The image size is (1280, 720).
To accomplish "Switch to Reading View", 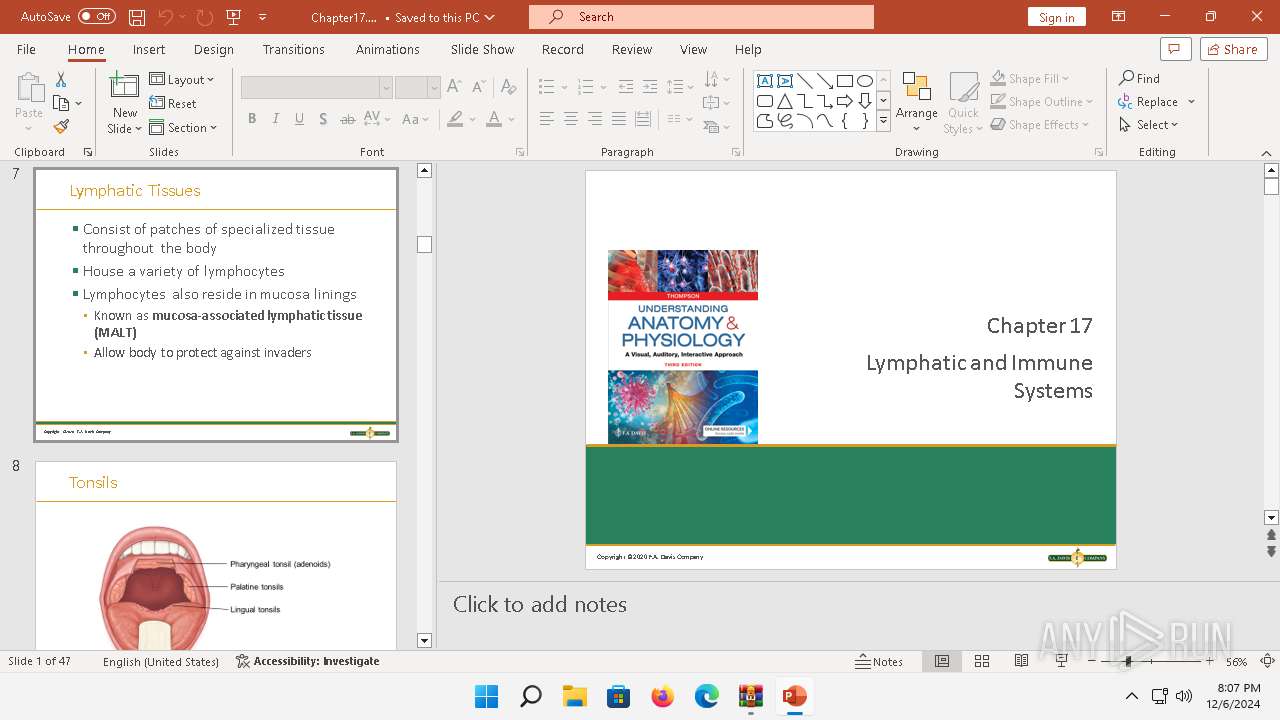I will coord(1021,661).
